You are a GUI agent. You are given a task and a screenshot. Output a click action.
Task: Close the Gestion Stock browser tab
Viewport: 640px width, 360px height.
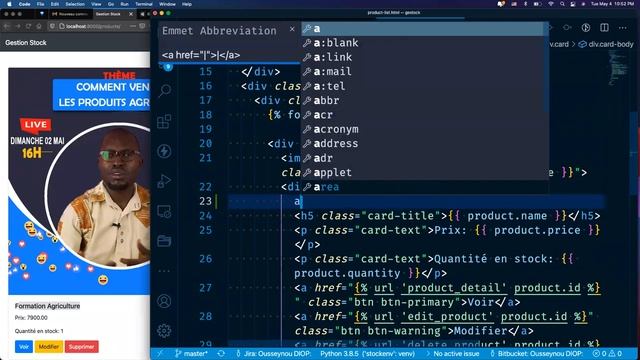[x=131, y=14]
